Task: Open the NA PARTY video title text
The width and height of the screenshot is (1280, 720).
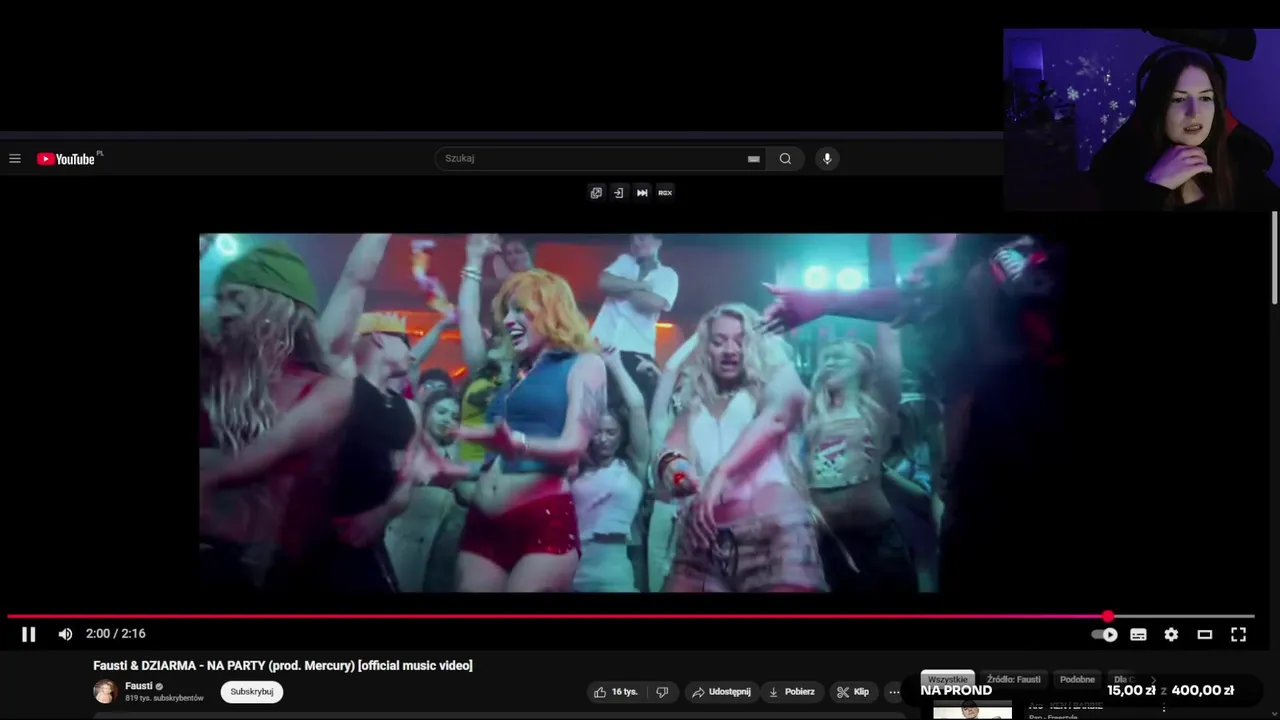Action: [283, 665]
